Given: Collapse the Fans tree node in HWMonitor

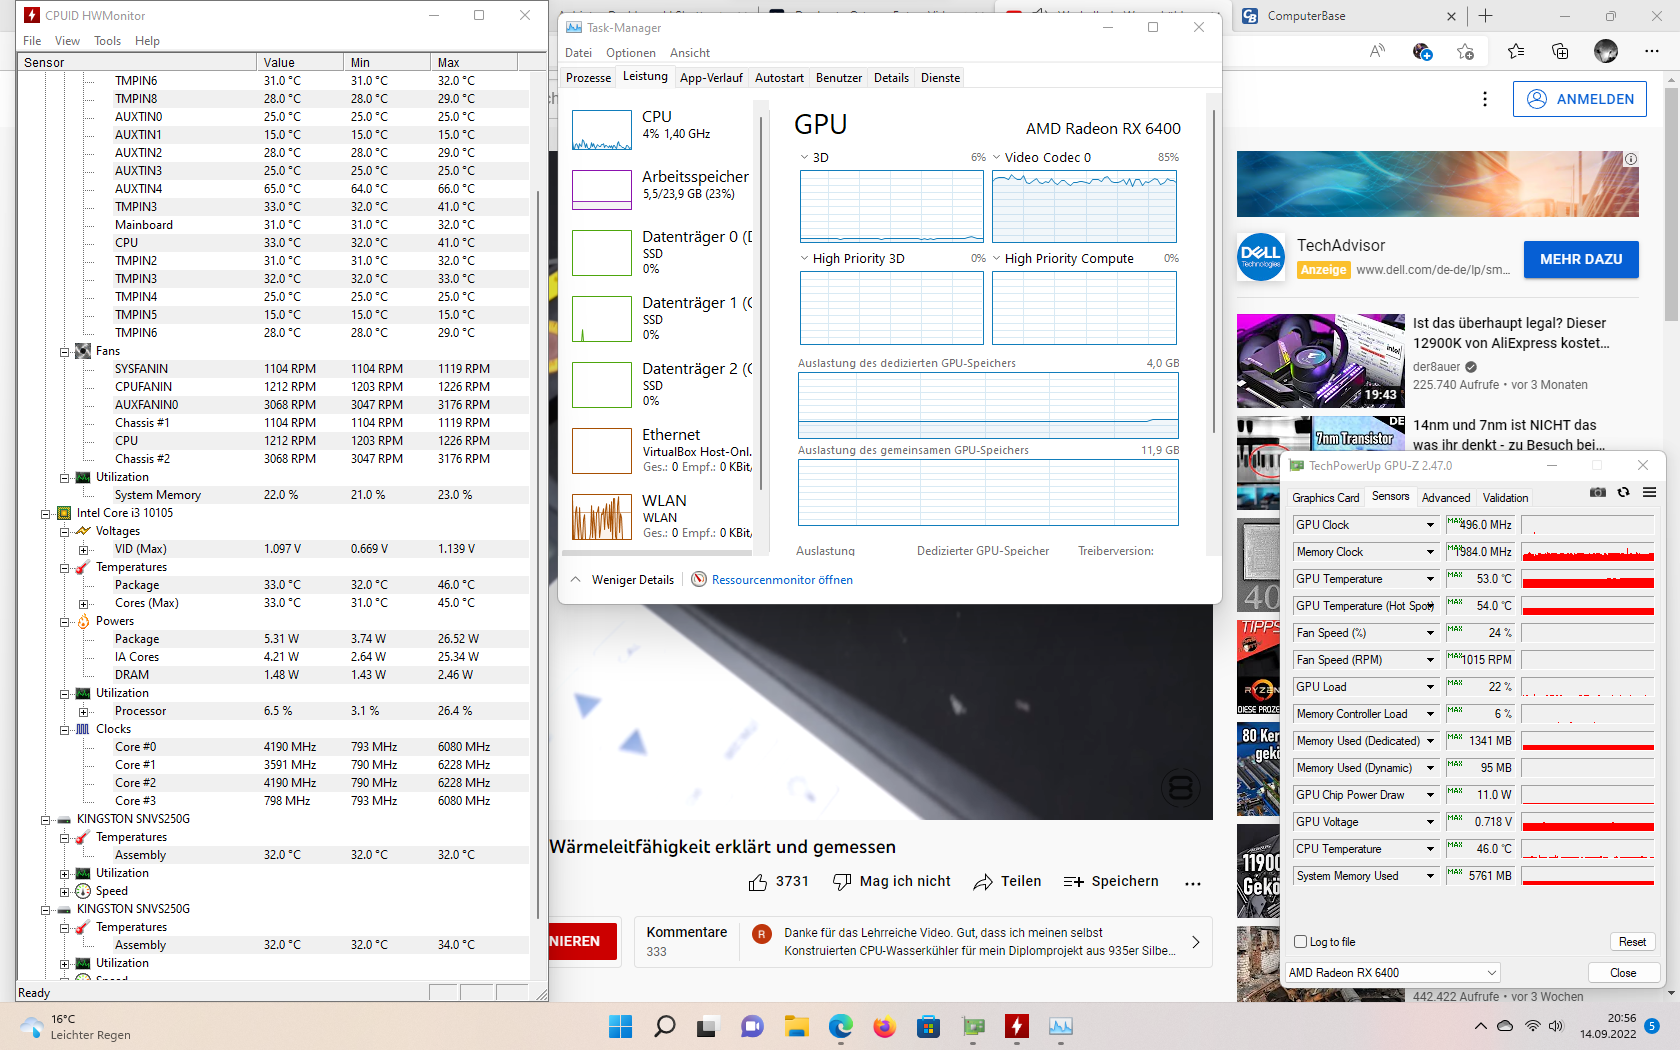Looking at the screenshot, I should pyautogui.click(x=64, y=351).
